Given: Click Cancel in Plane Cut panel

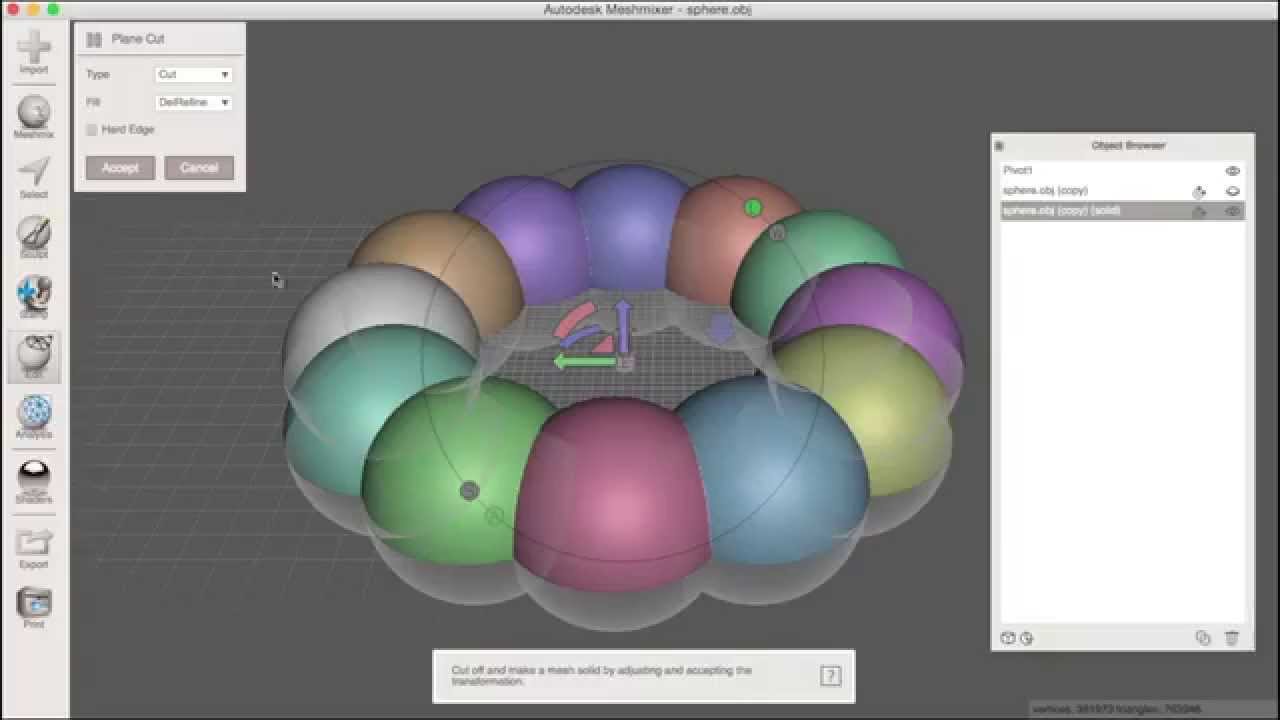Looking at the screenshot, I should tap(199, 168).
